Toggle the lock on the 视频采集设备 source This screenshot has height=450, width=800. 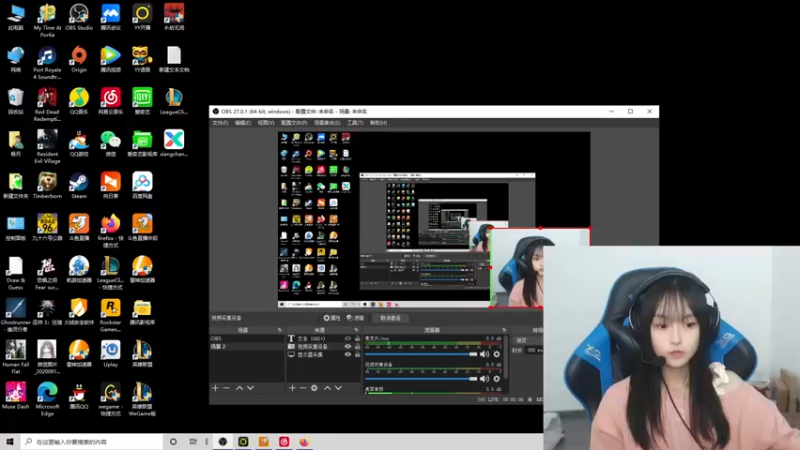click(x=357, y=346)
